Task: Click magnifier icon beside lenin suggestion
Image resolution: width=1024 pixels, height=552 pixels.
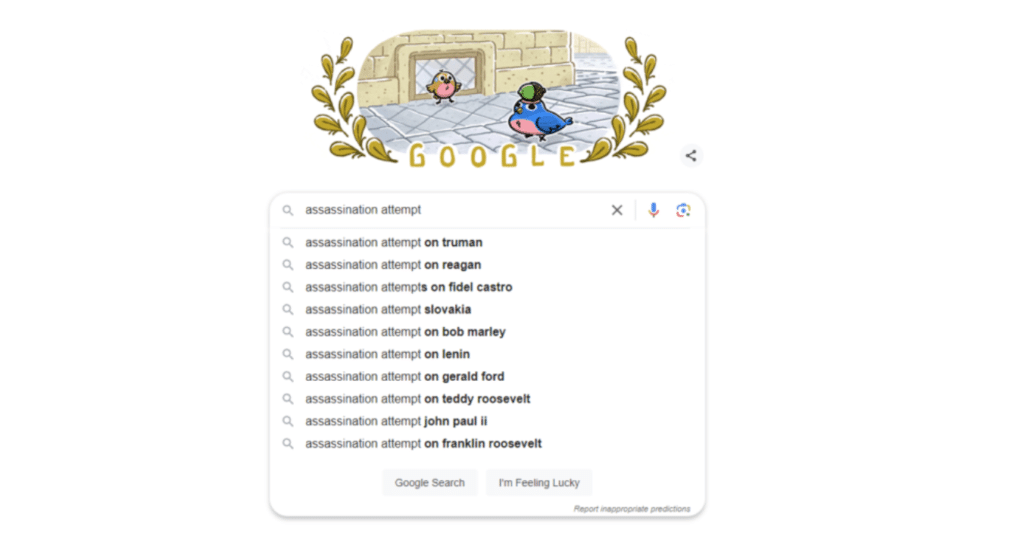Action: (x=288, y=354)
